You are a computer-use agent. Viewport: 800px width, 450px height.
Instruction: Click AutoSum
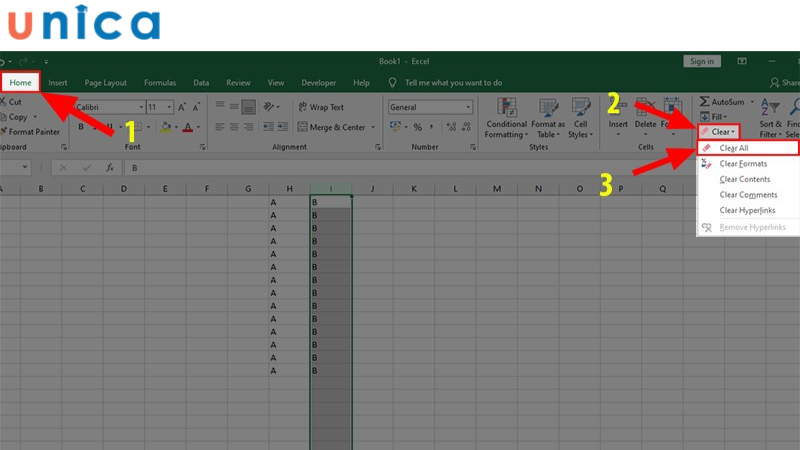click(722, 102)
